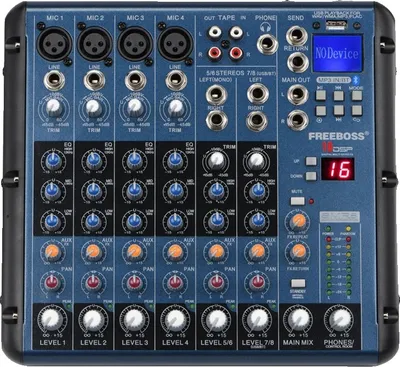Toggle the STANDBY button
This screenshot has width=400, height=367.
[x=298, y=283]
